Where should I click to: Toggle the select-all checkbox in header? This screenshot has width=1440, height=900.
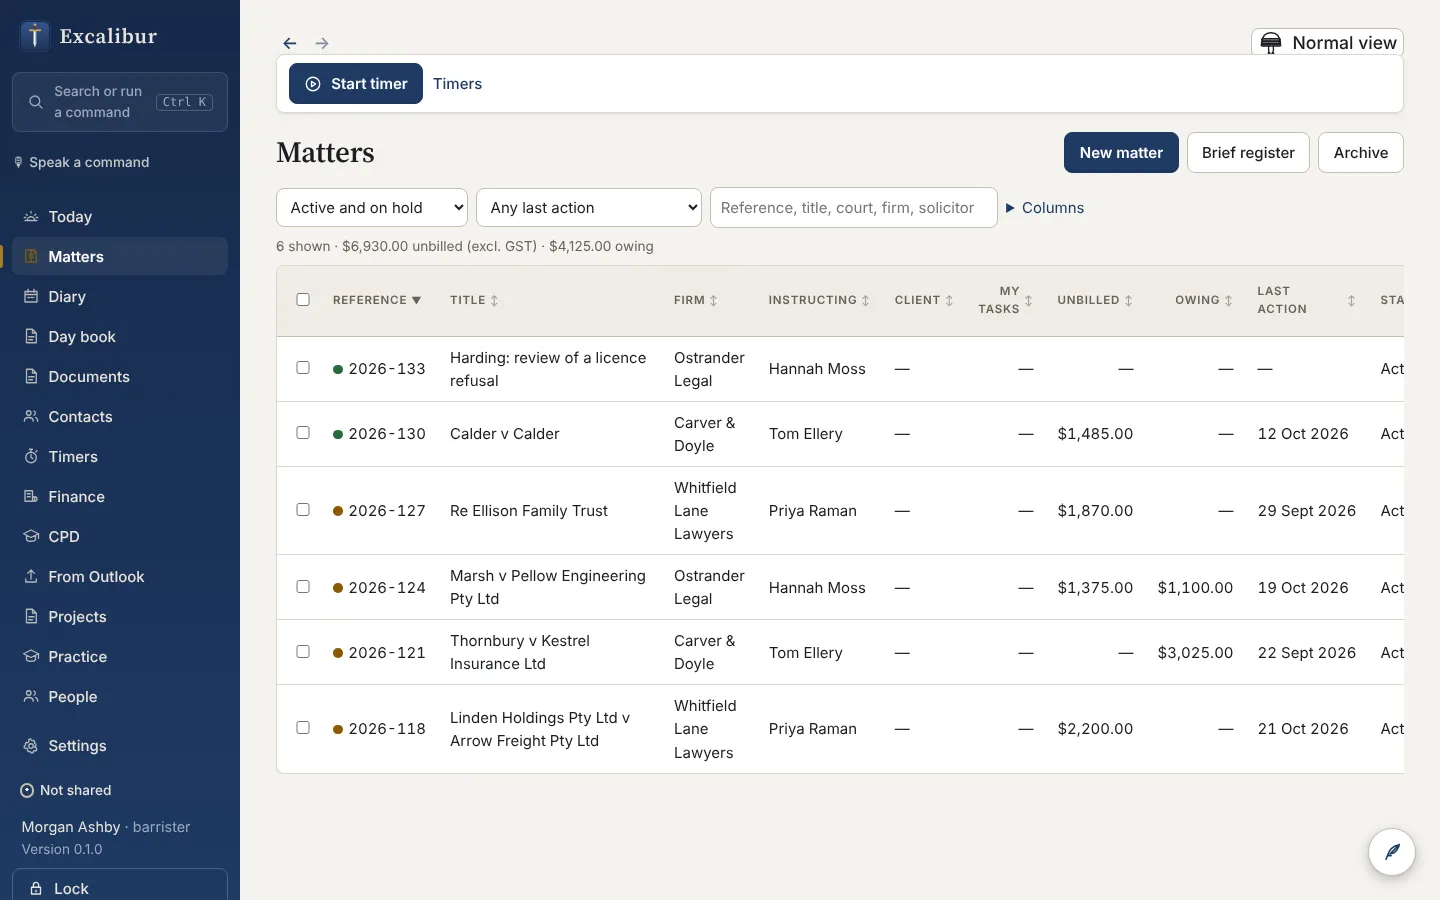point(303,300)
